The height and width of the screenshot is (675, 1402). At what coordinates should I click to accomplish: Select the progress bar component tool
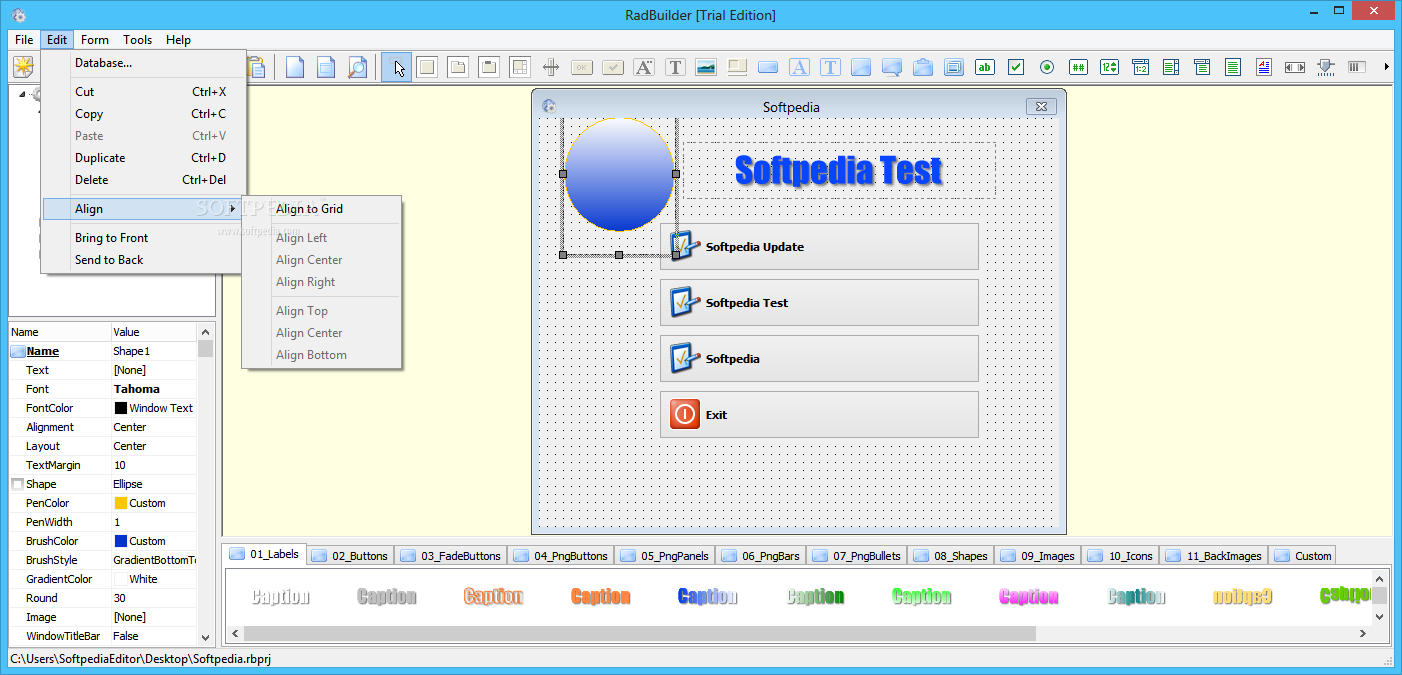(1357, 67)
